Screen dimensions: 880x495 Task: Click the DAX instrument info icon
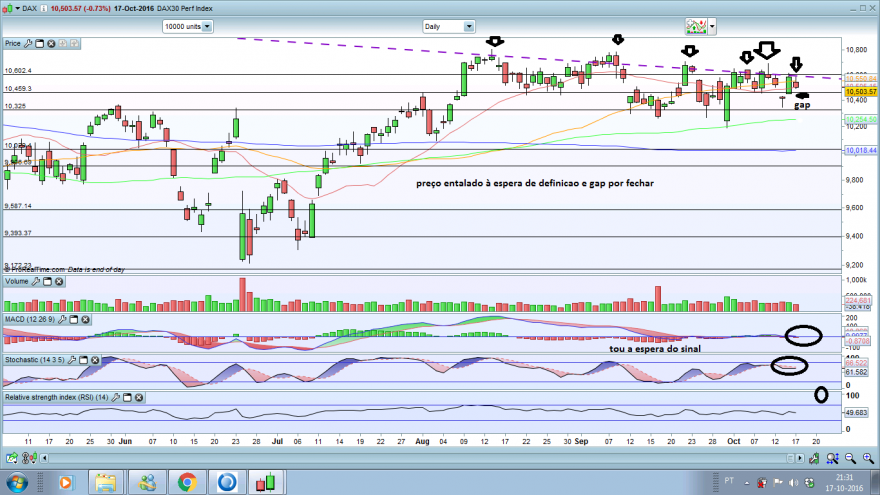pyautogui.click(x=44, y=8)
